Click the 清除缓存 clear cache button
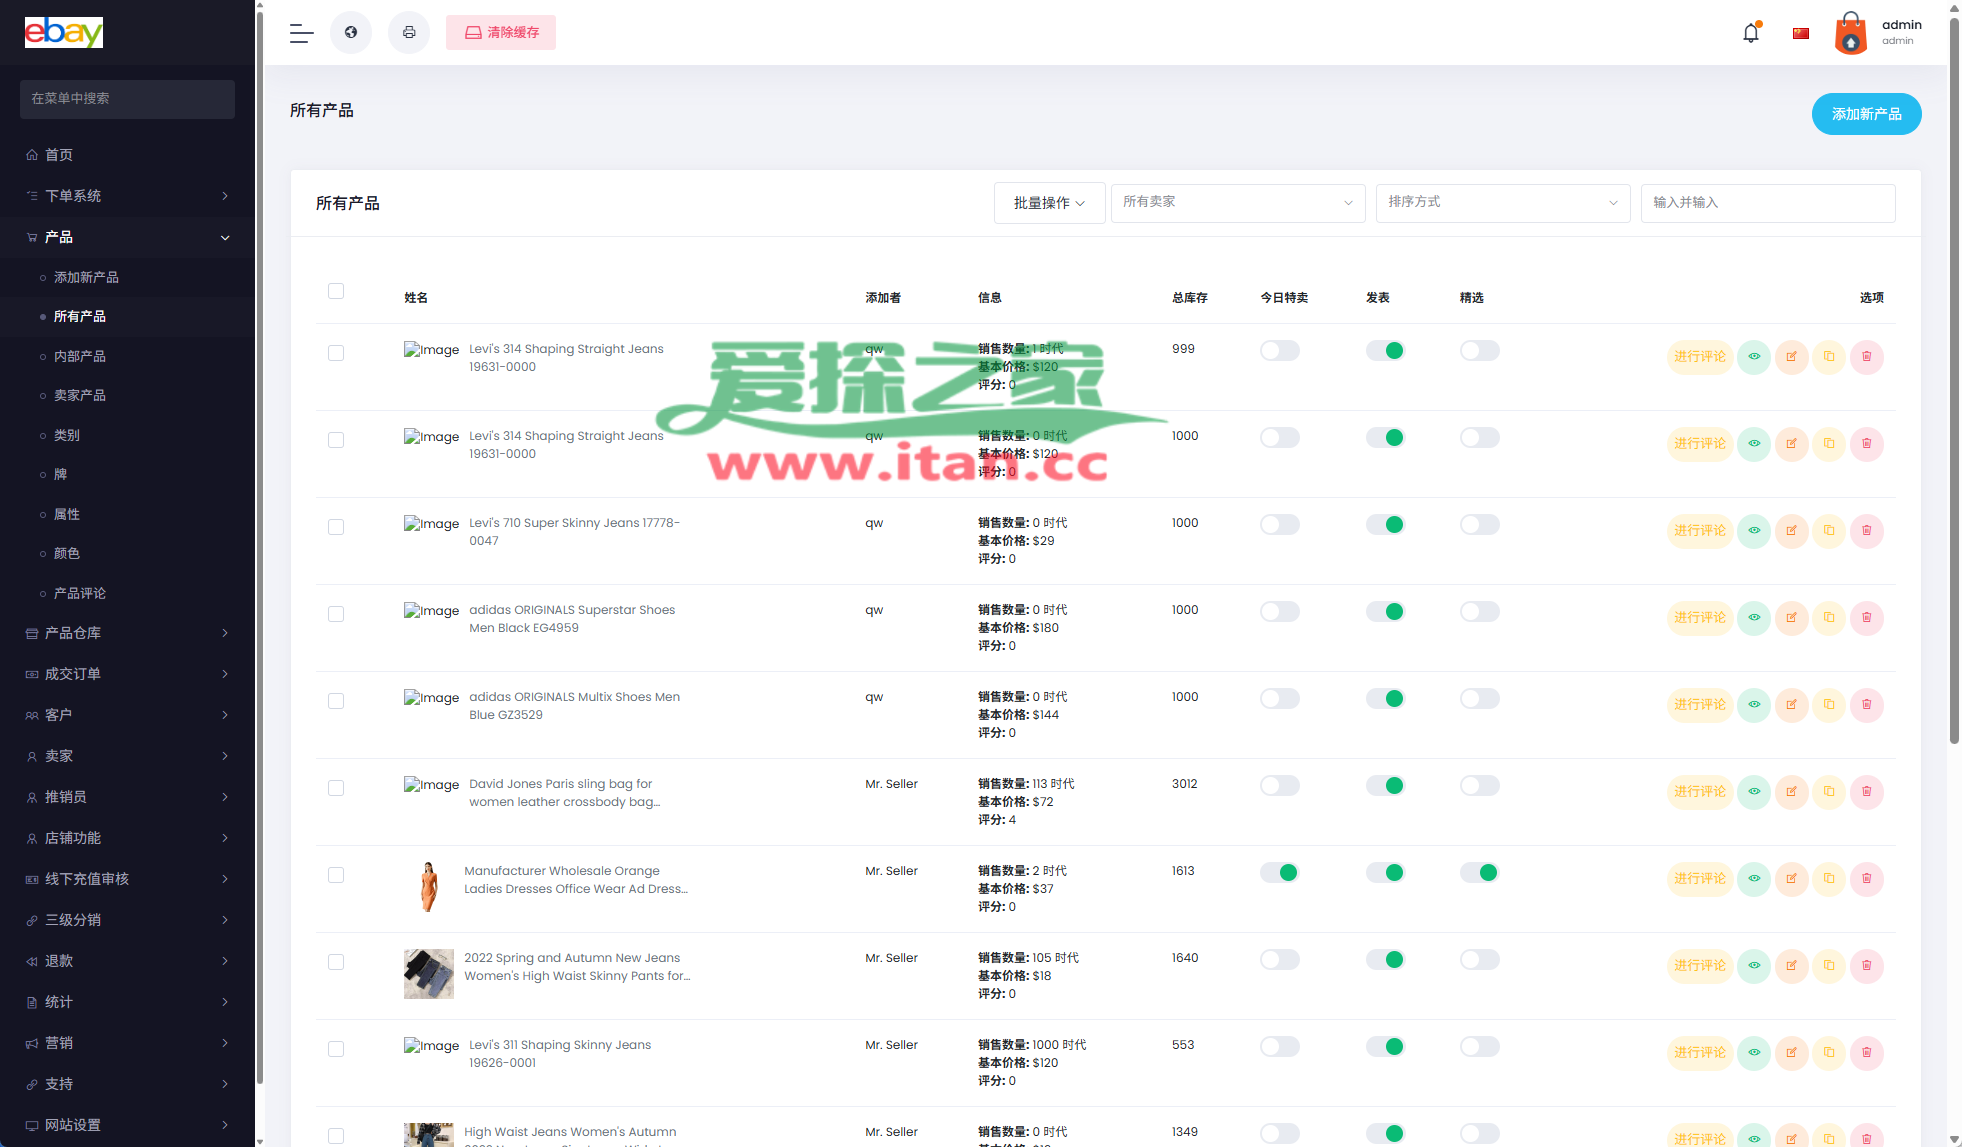Screen dimensions: 1962x1147 pyautogui.click(x=501, y=33)
